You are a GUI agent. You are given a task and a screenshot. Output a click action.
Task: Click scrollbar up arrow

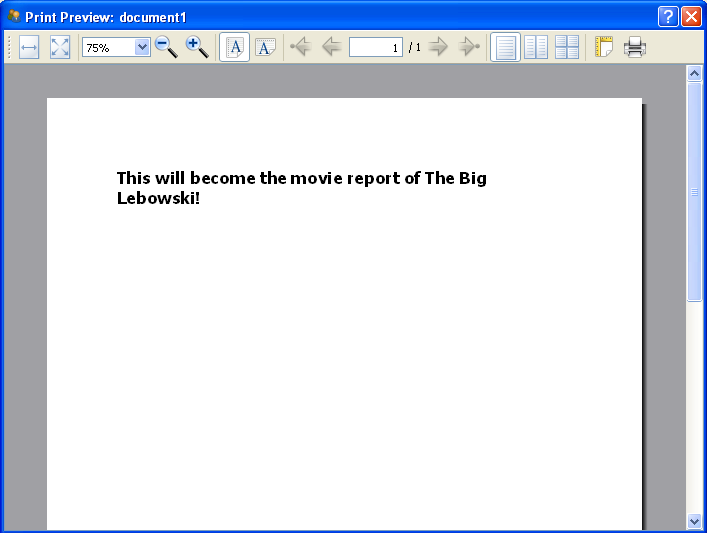694,73
